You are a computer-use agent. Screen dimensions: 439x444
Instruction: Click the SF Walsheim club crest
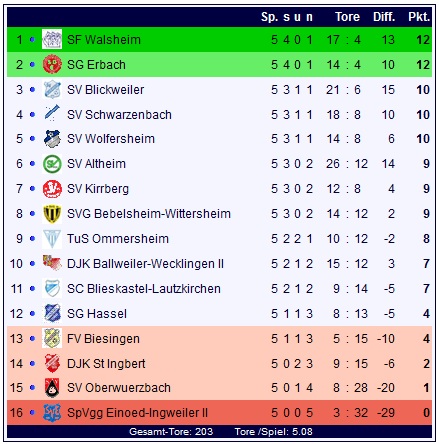tap(52, 39)
